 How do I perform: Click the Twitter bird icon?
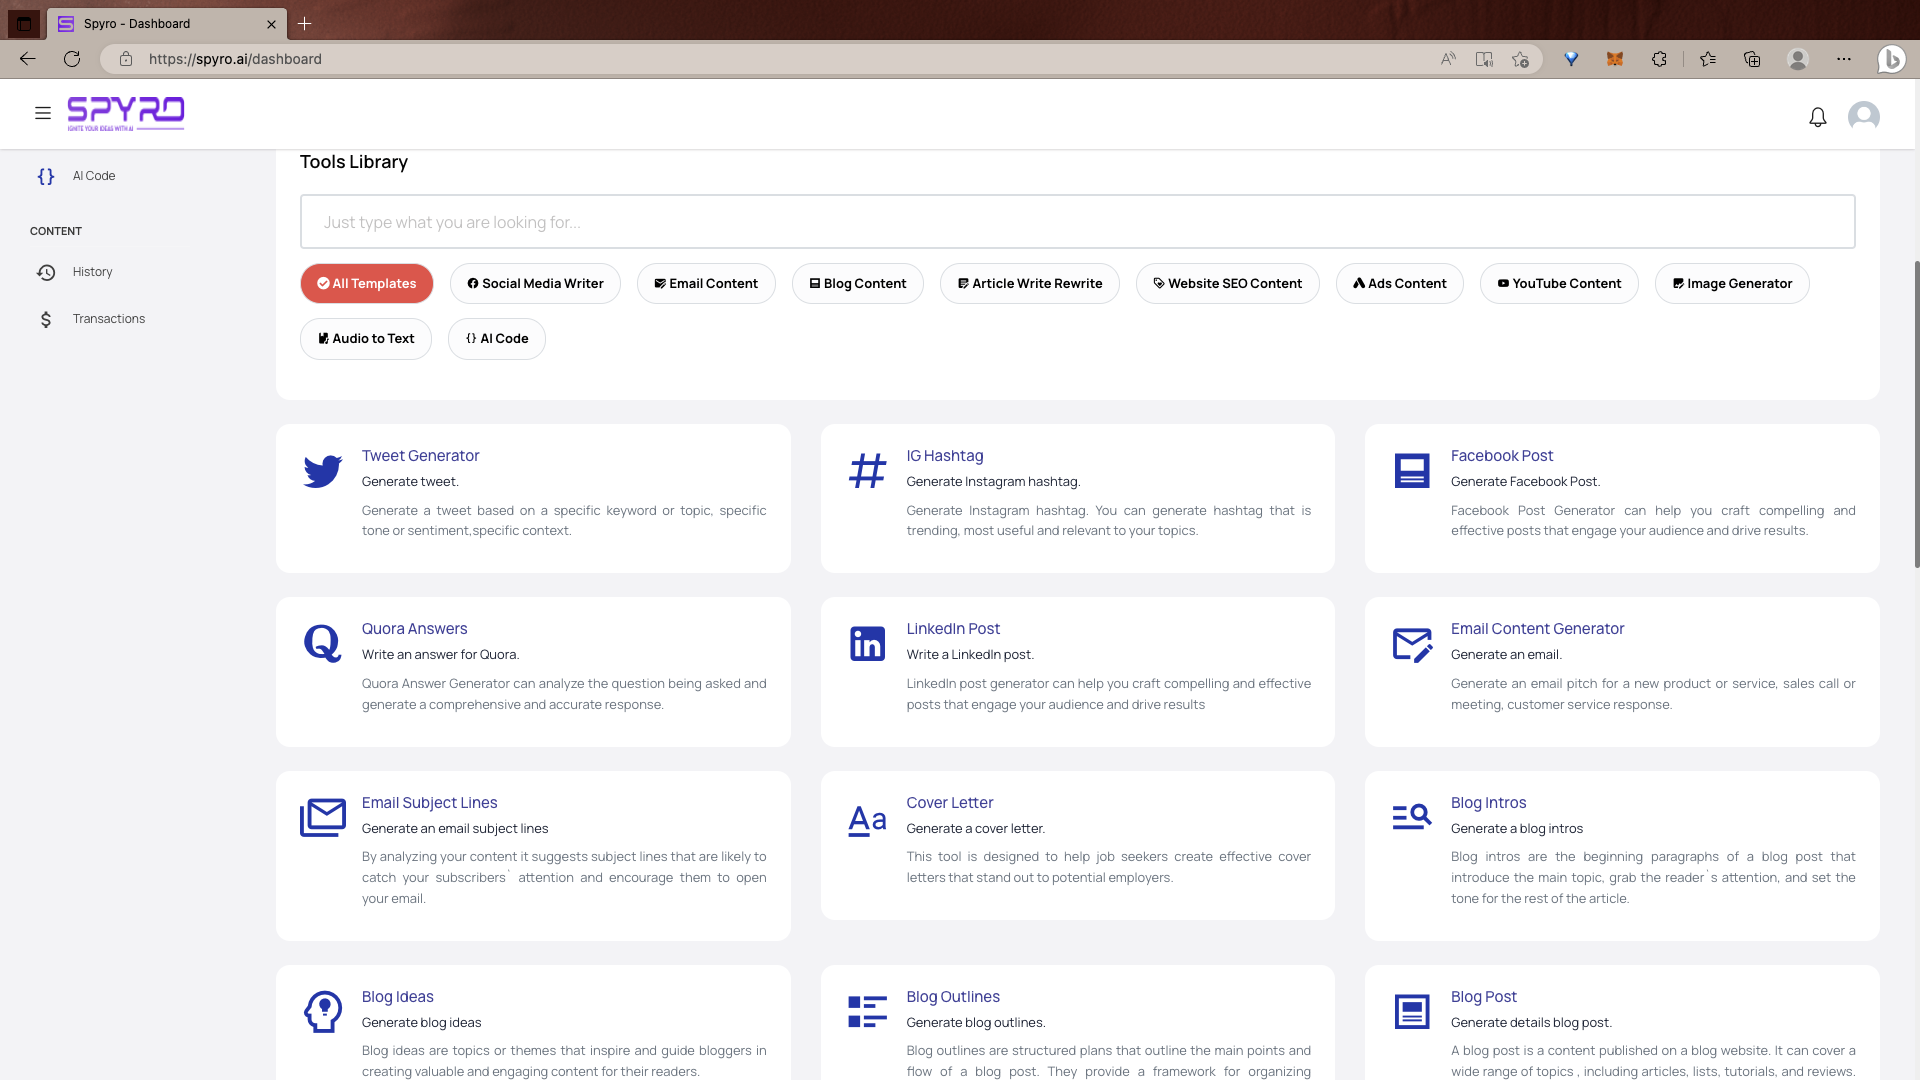pyautogui.click(x=323, y=471)
